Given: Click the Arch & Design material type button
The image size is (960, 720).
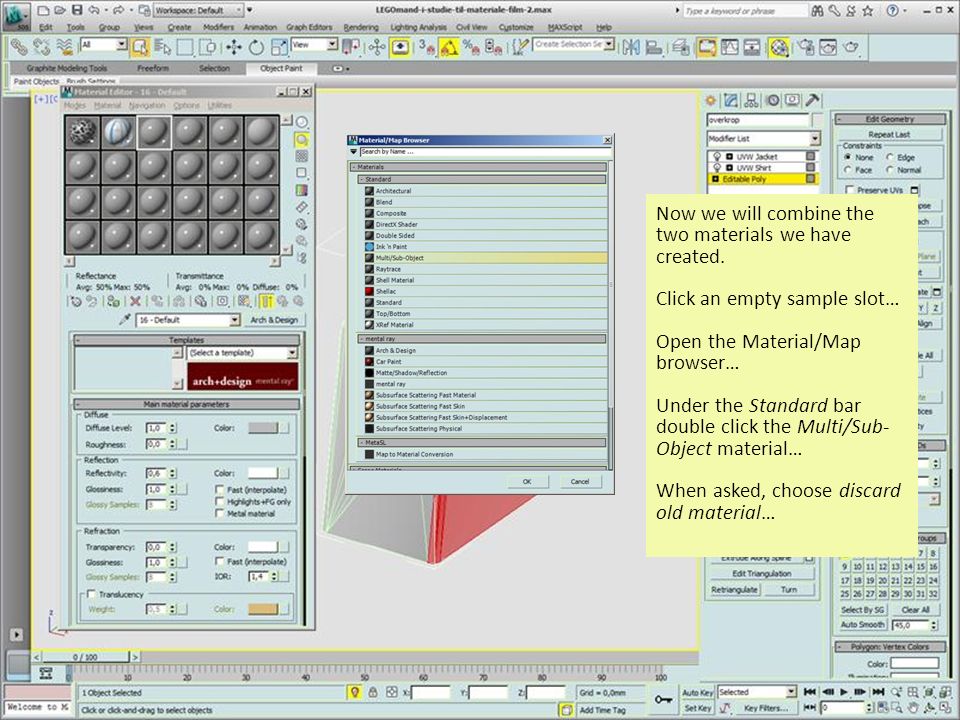Looking at the screenshot, I should (x=274, y=320).
